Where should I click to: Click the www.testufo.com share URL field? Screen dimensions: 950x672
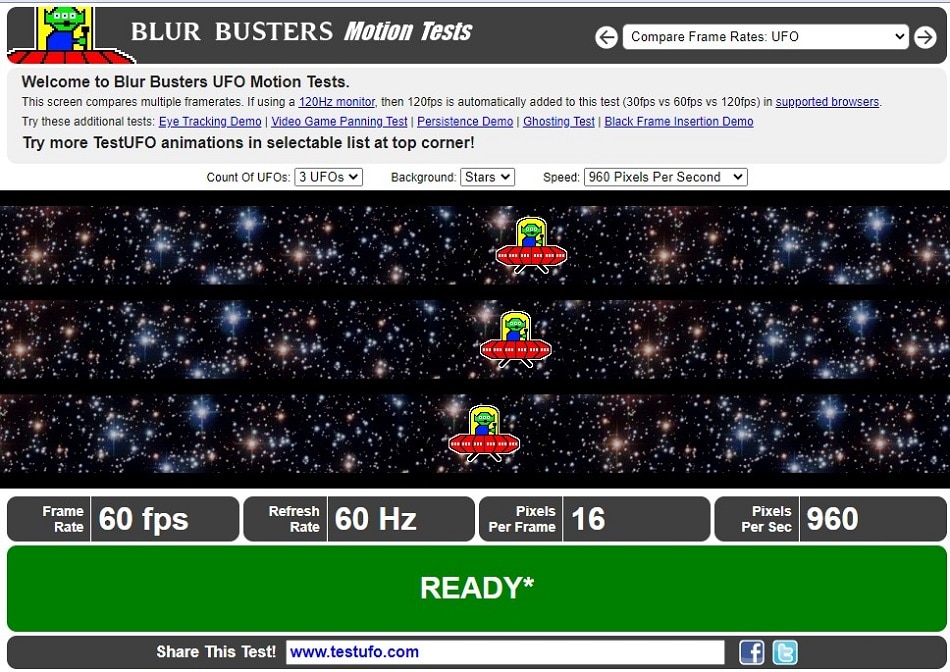505,653
